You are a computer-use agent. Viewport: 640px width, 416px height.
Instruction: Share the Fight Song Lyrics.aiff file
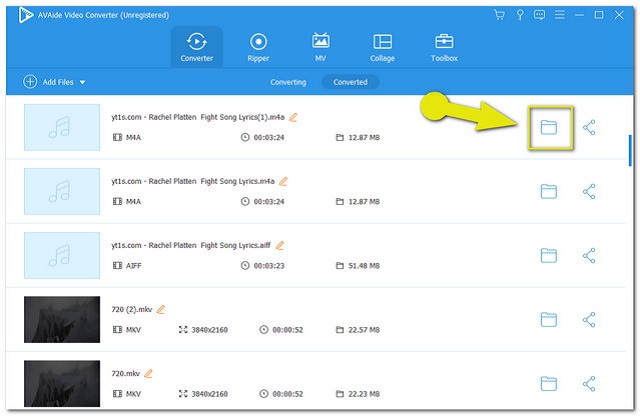click(589, 256)
